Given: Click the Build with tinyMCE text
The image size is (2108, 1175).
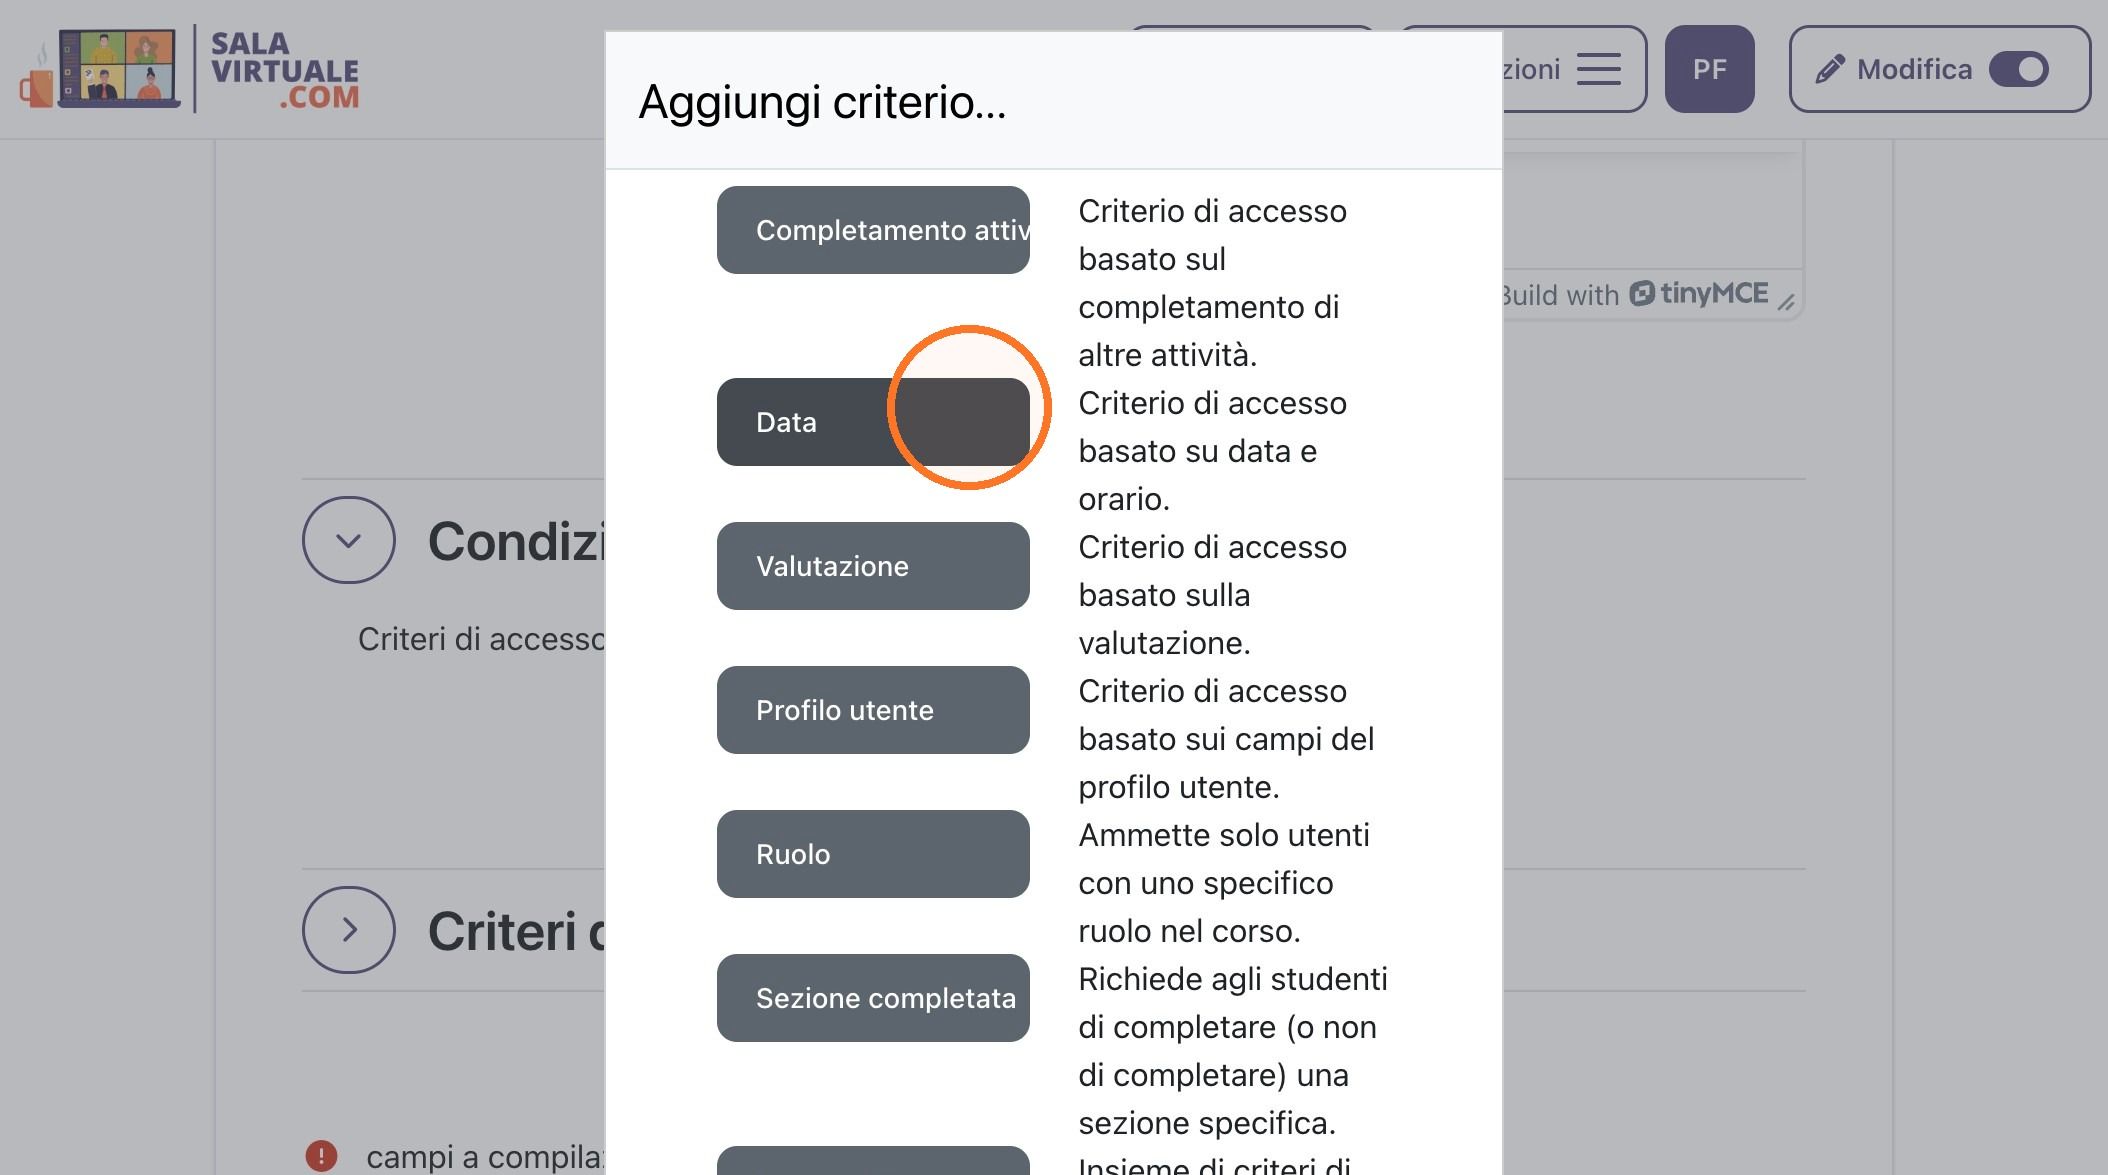Looking at the screenshot, I should tap(1635, 294).
